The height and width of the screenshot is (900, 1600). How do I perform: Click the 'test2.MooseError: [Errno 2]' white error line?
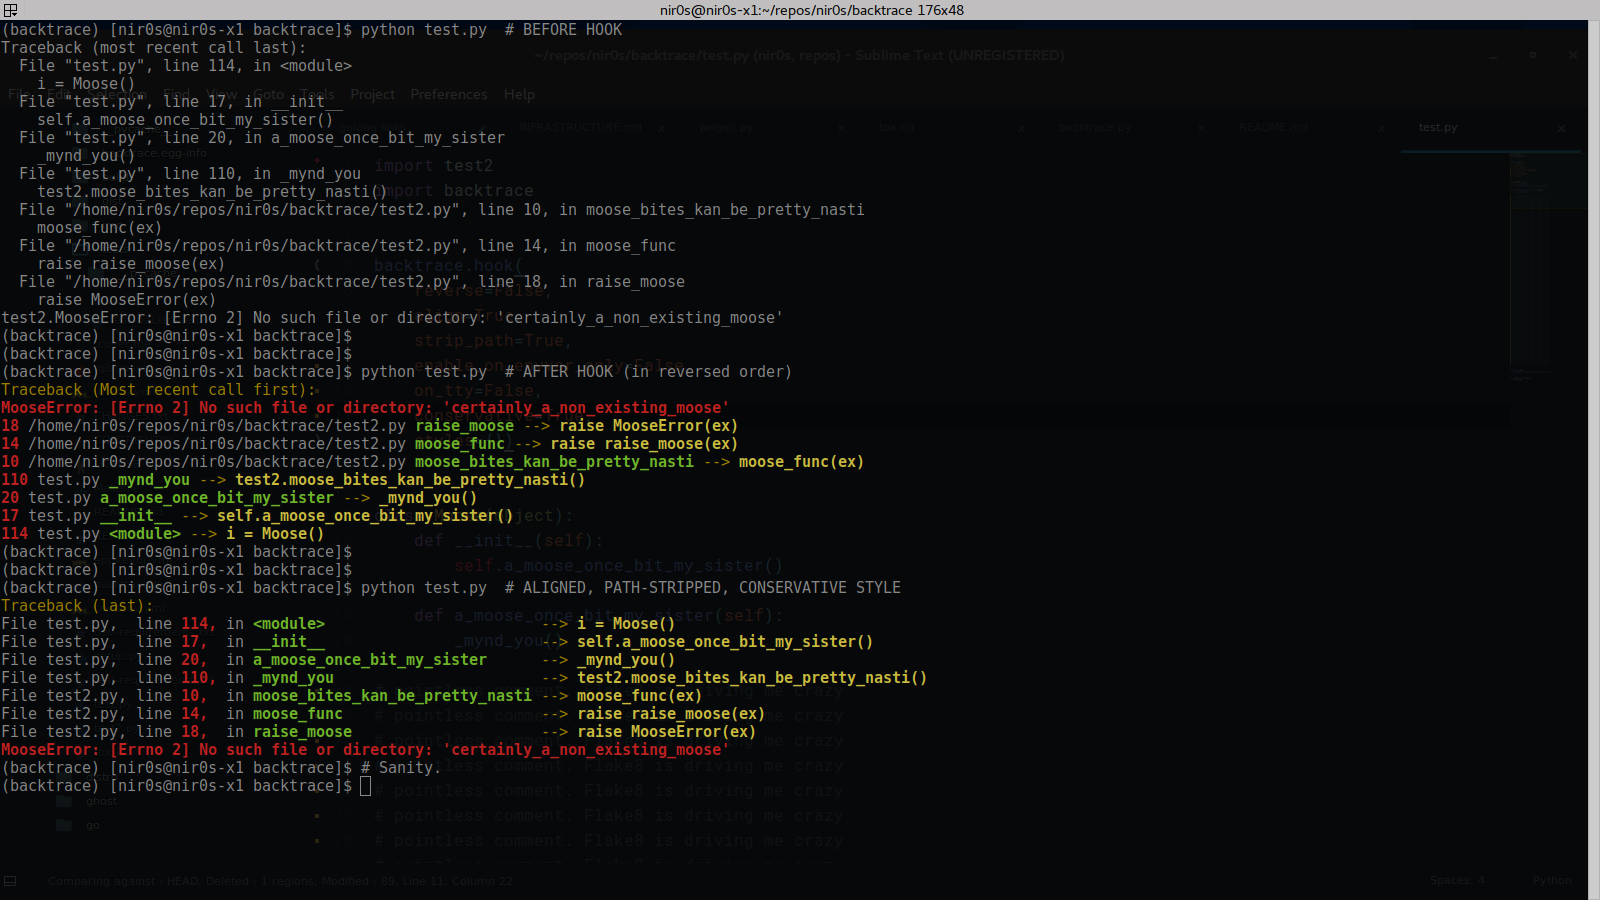point(392,318)
